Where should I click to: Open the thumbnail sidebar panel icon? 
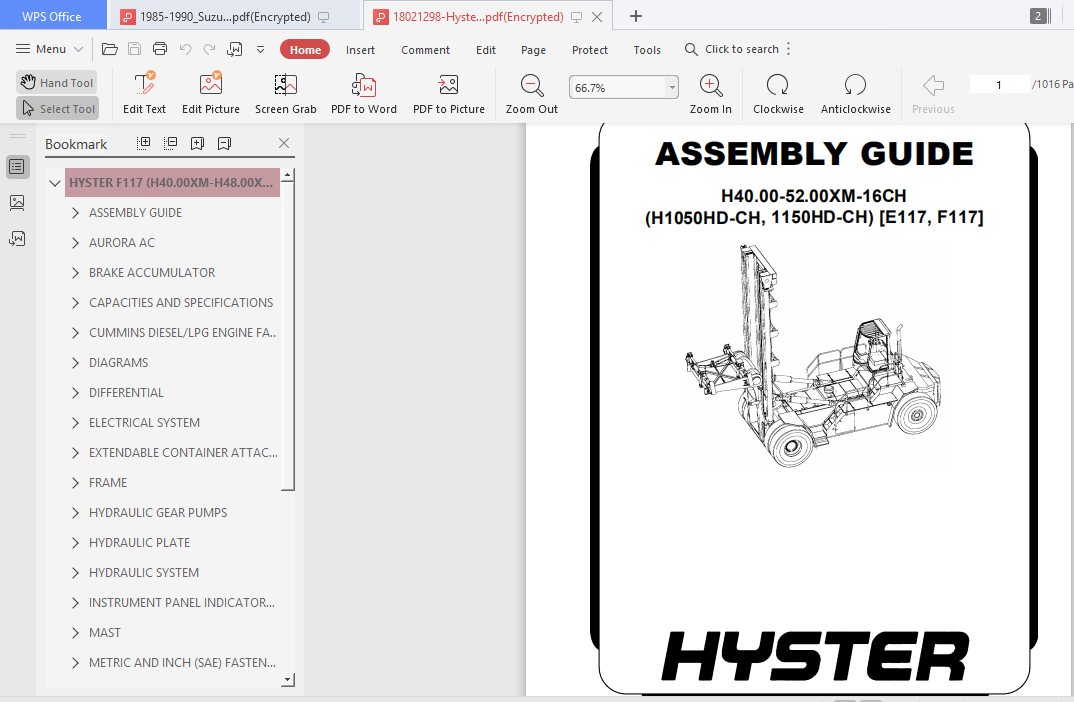pyautogui.click(x=17, y=202)
